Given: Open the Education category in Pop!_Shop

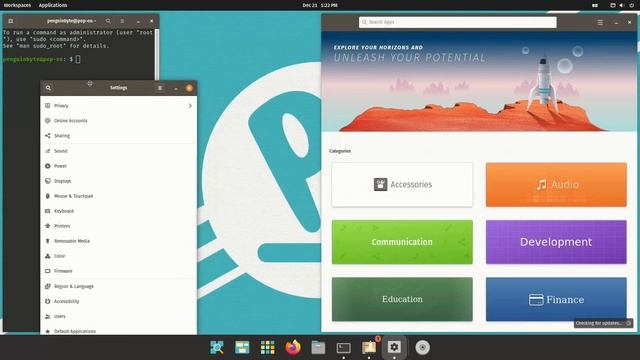Looking at the screenshot, I should pos(402,299).
